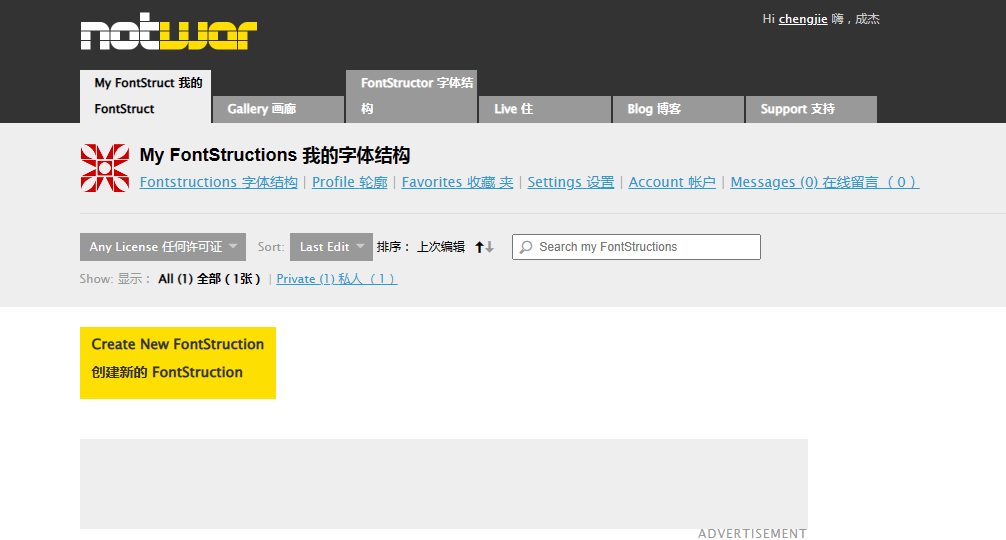
Task: Click the search magnifier icon
Action: click(x=526, y=247)
